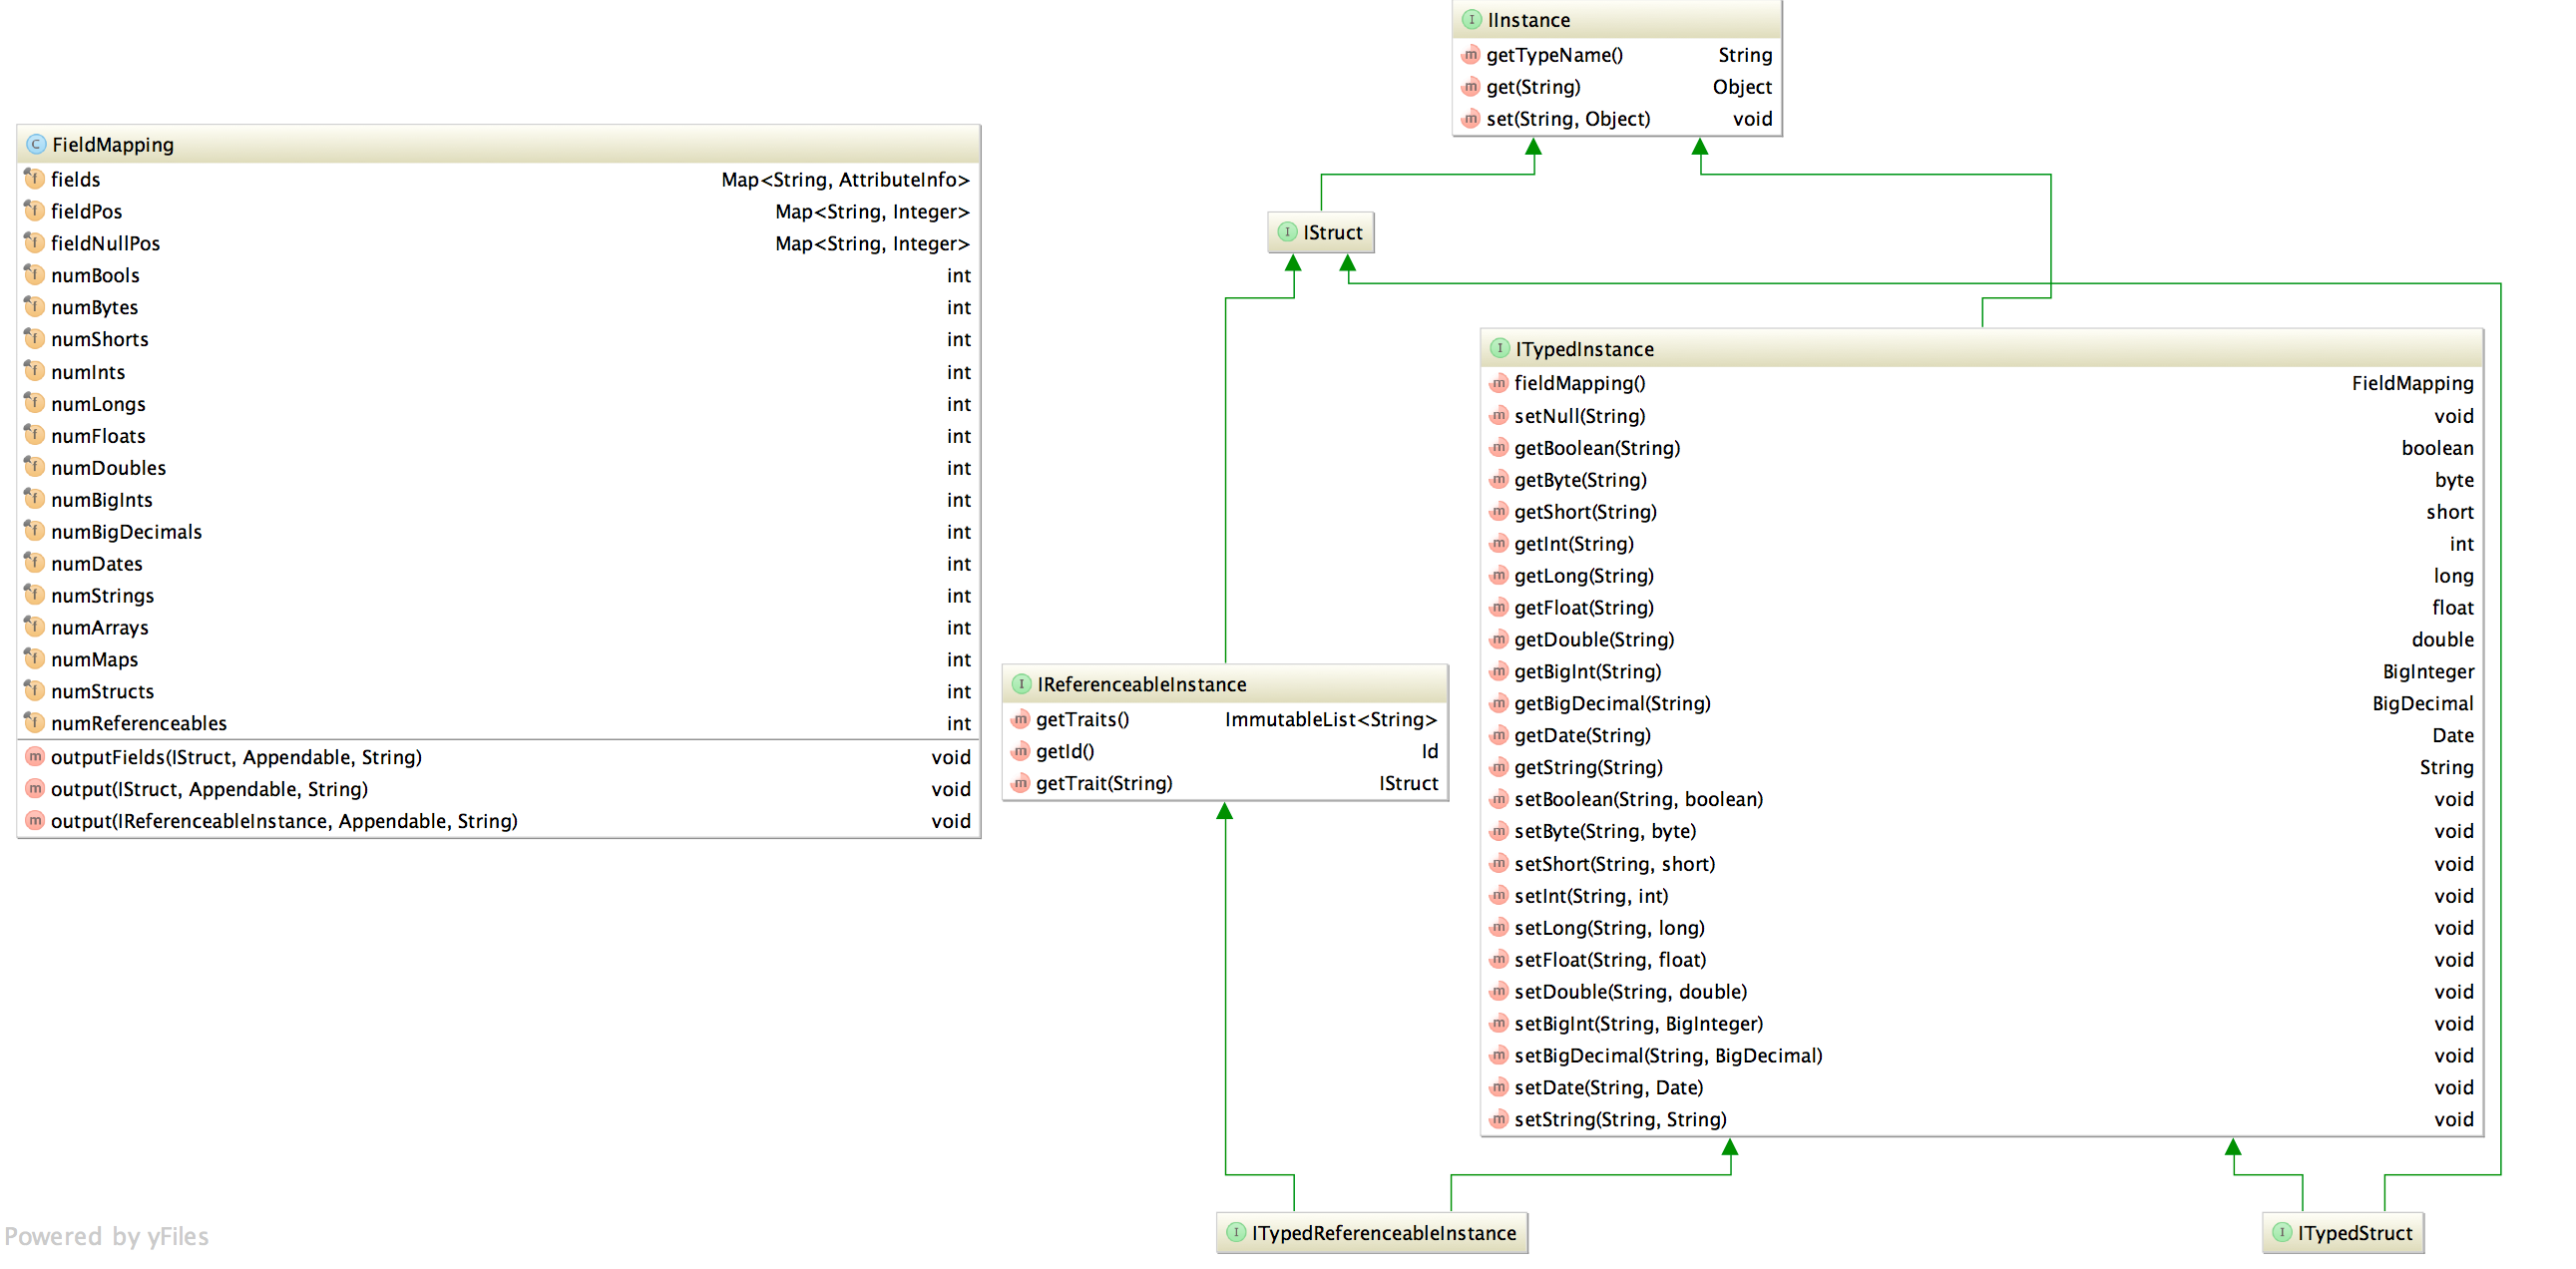The image size is (2576, 1269).
Task: Select the numBigDecimals field row
Action: click(x=126, y=532)
